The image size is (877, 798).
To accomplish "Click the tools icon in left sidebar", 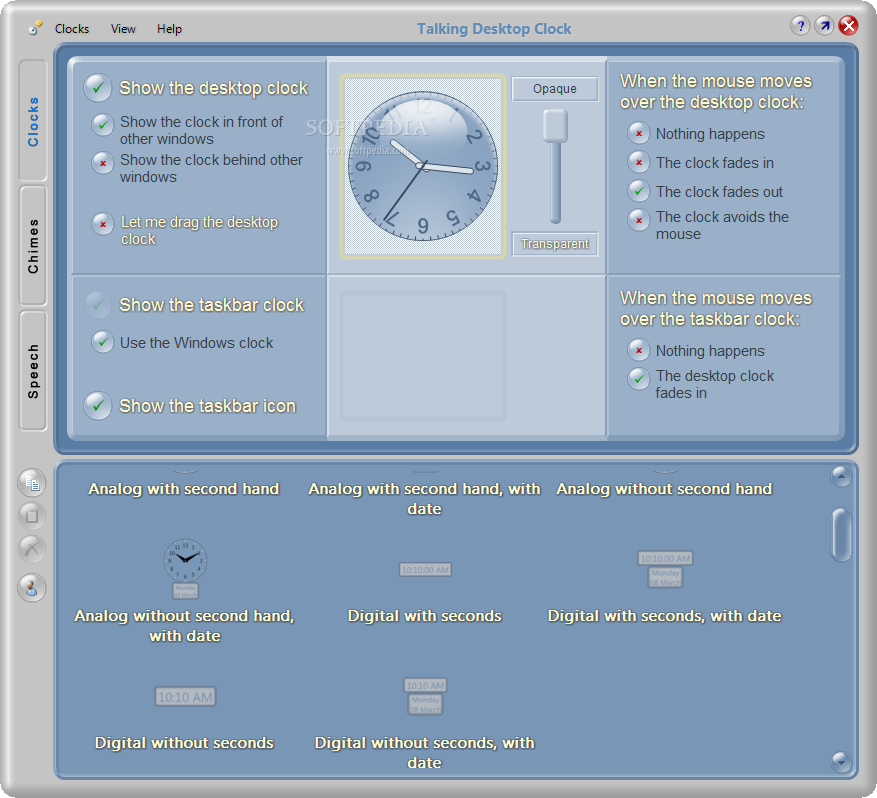I will click(32, 548).
